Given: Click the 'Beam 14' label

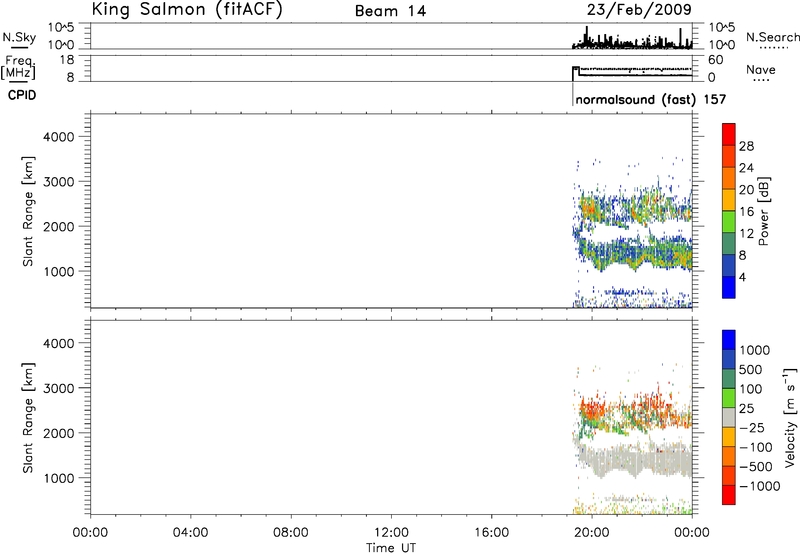Looking at the screenshot, I should 390,11.
